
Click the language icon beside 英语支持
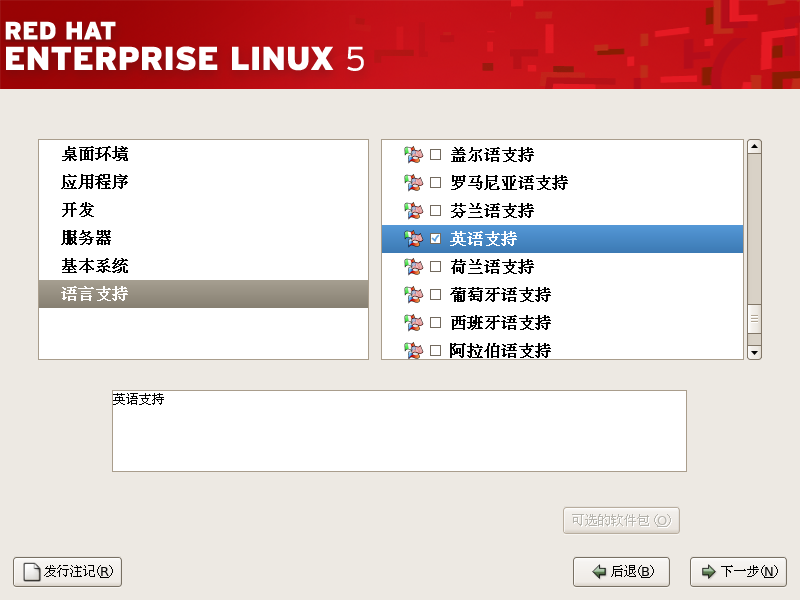pos(413,238)
